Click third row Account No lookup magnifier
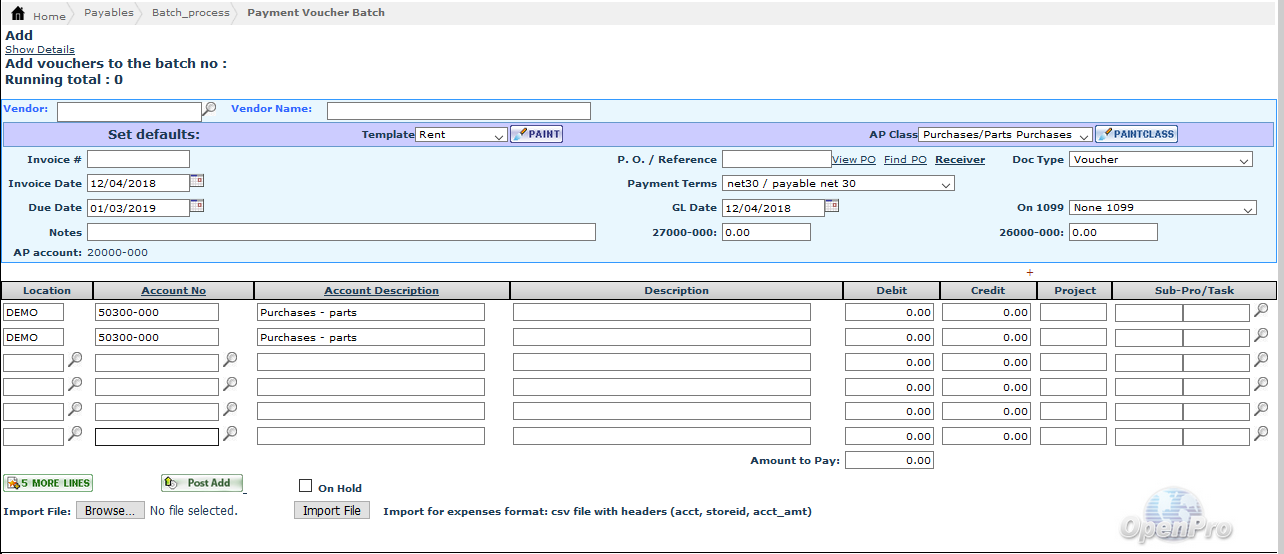This screenshot has height=554, width=1284. [230, 361]
